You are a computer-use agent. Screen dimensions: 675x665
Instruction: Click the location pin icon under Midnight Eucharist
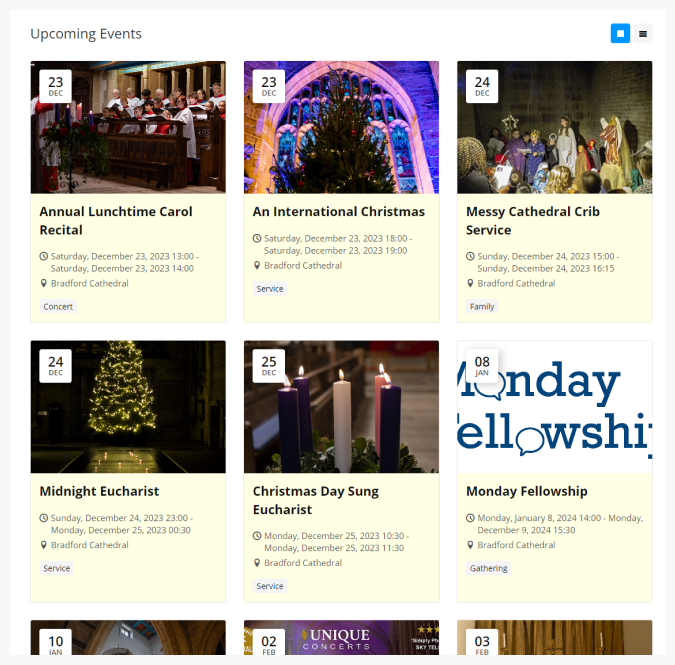coord(43,545)
